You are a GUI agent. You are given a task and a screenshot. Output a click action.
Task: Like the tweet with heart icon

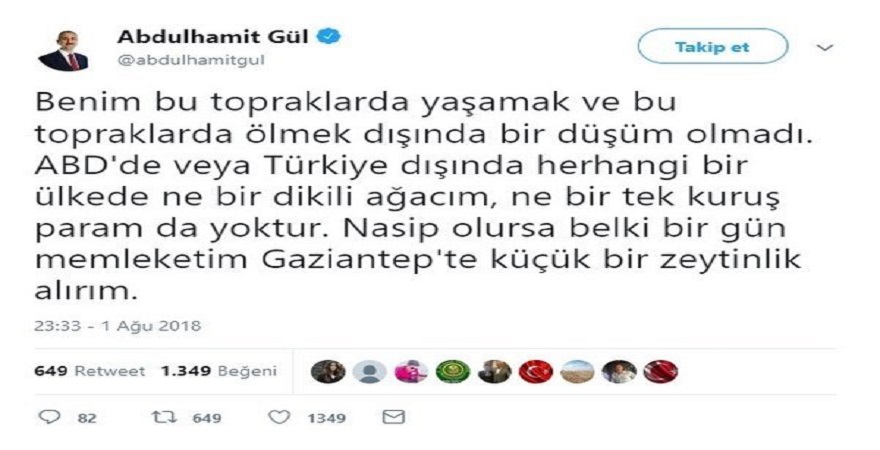(278, 417)
